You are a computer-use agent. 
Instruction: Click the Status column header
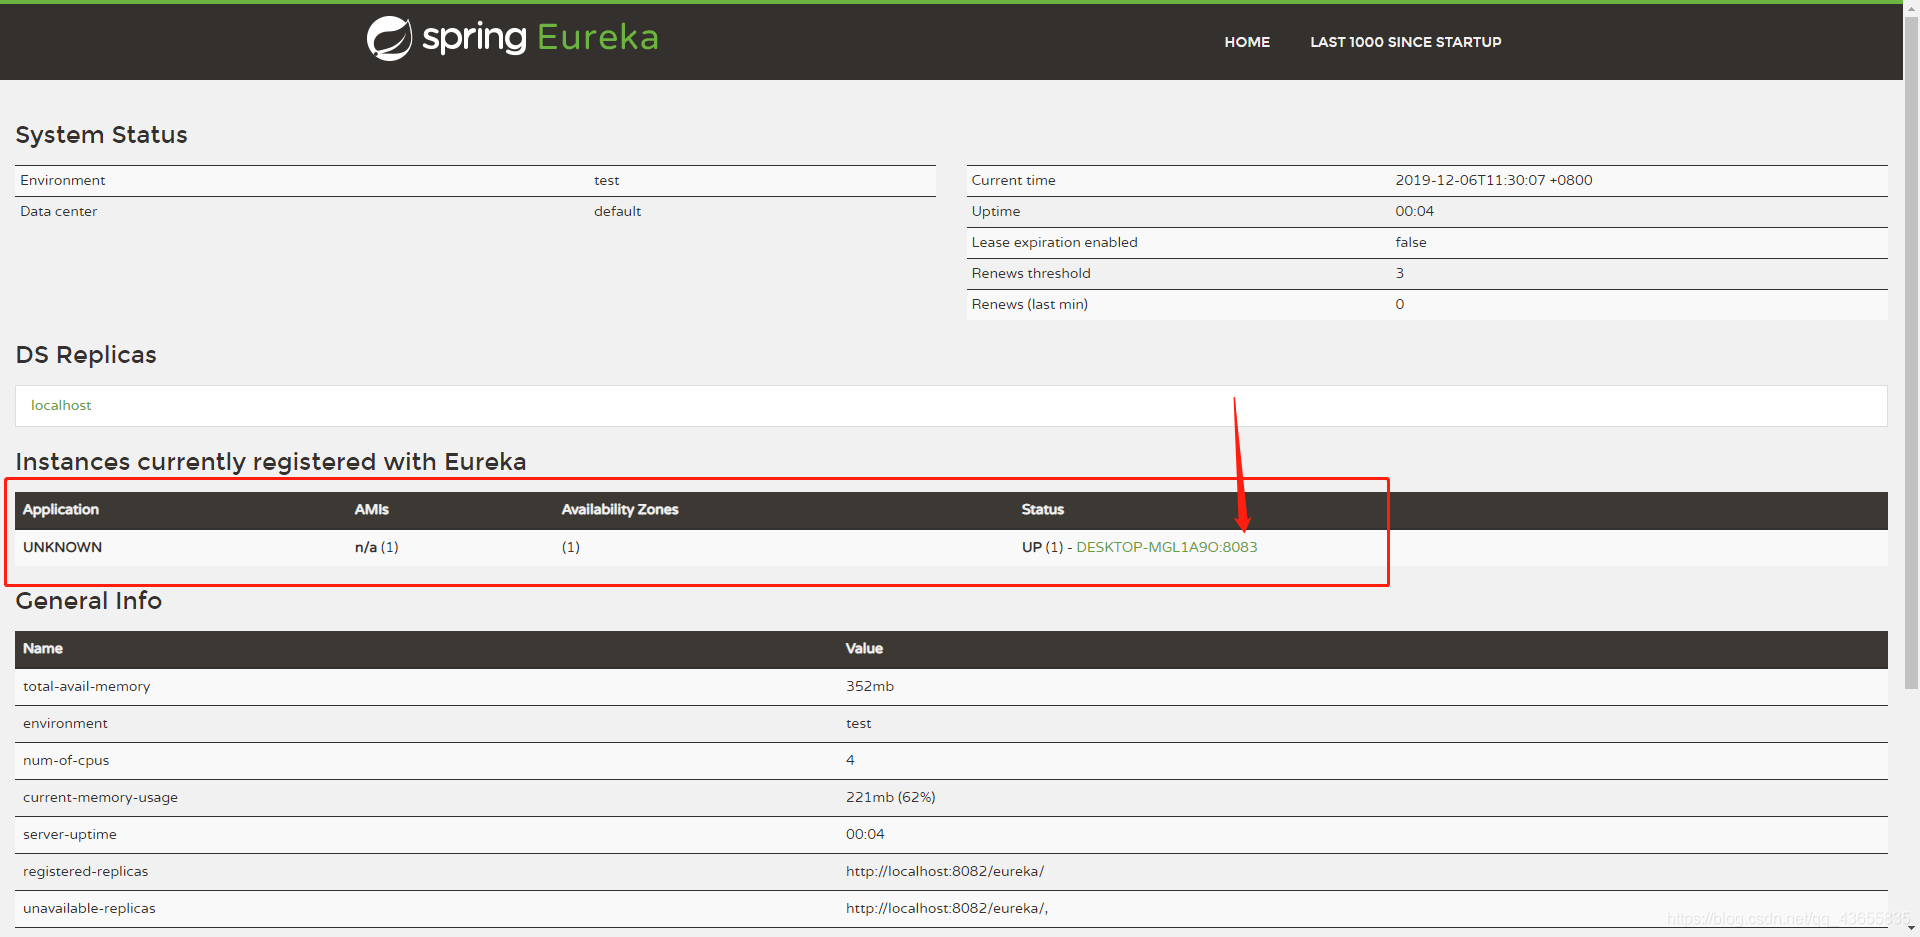pyautogui.click(x=1042, y=509)
